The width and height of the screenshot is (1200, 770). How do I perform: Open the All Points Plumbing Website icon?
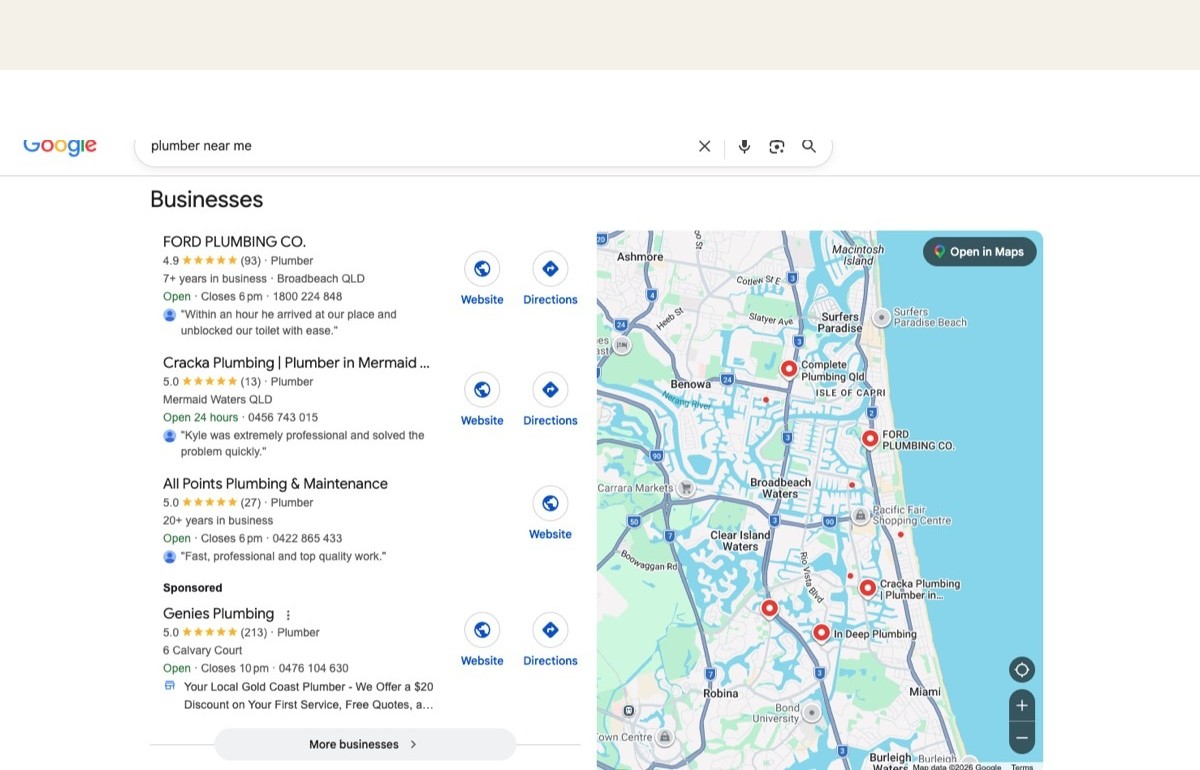click(550, 503)
